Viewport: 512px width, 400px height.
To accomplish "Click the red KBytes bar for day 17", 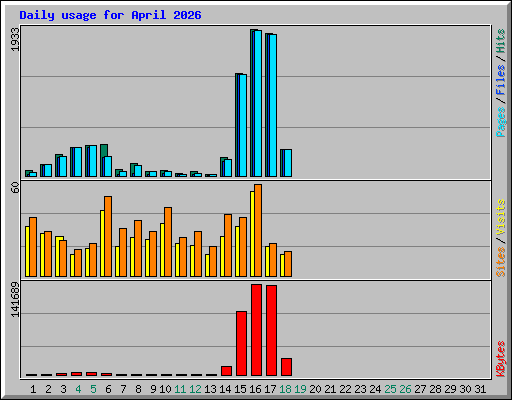I will (271, 331).
